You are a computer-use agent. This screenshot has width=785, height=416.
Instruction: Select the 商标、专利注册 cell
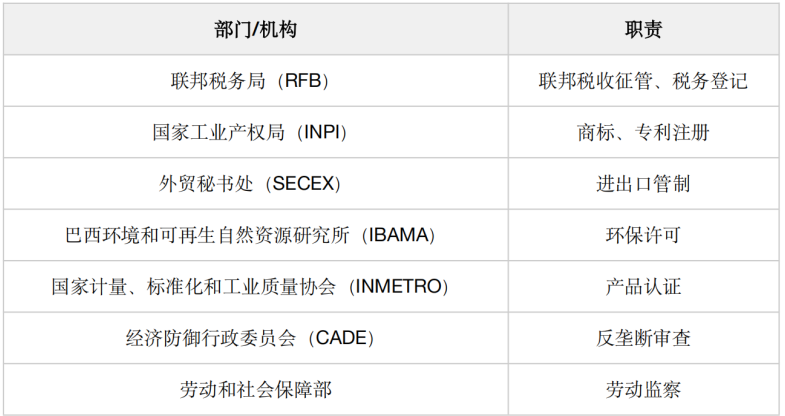coord(643,132)
